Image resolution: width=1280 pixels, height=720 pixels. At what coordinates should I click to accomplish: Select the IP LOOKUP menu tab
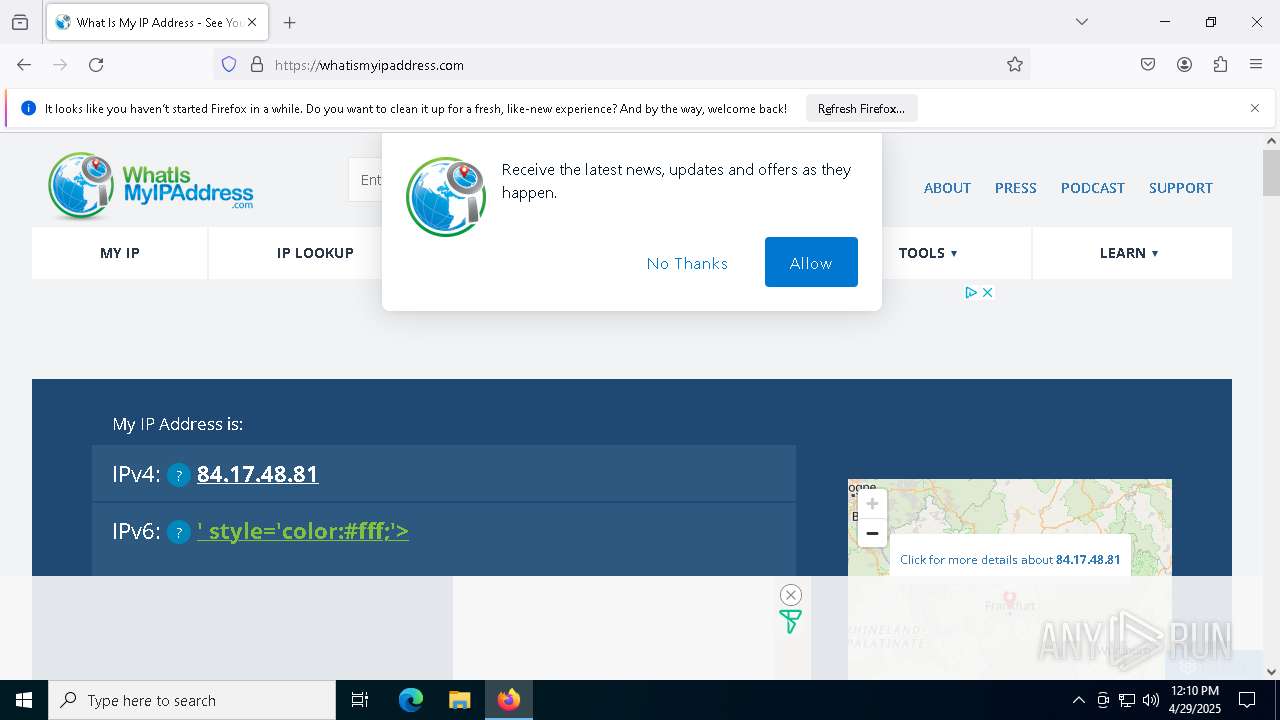pos(315,253)
